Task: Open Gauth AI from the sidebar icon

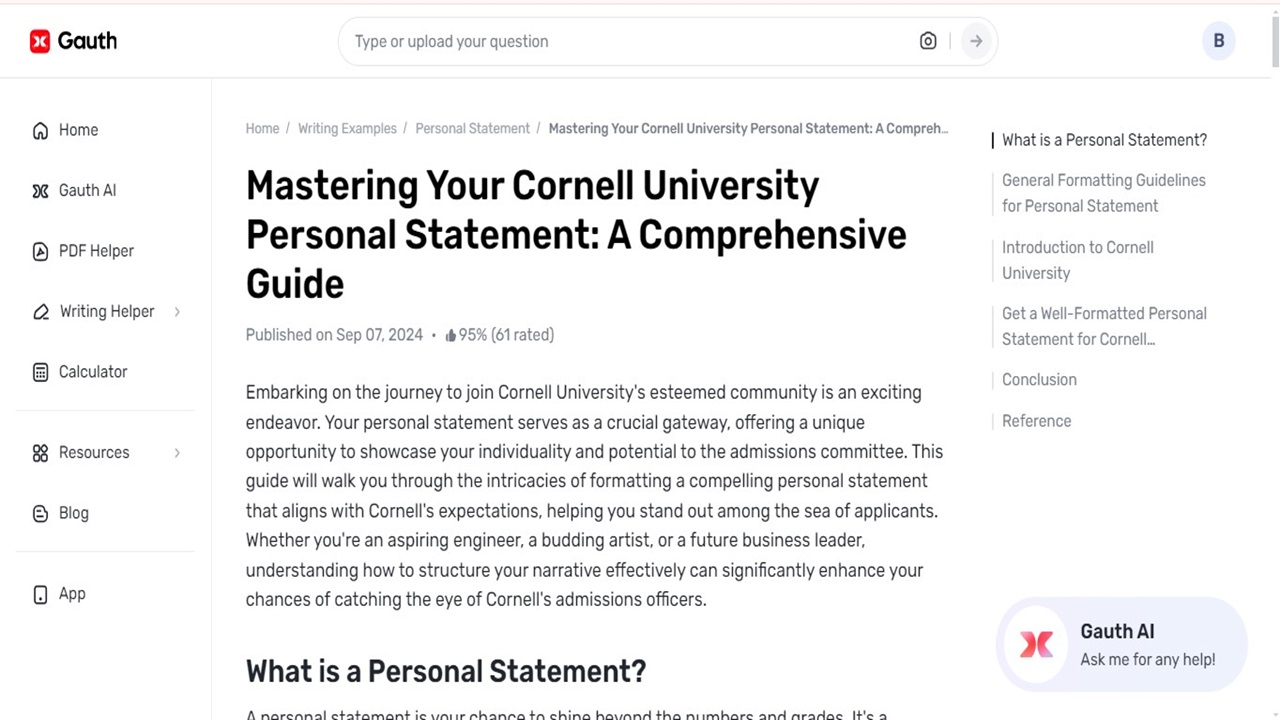Action: (40, 190)
